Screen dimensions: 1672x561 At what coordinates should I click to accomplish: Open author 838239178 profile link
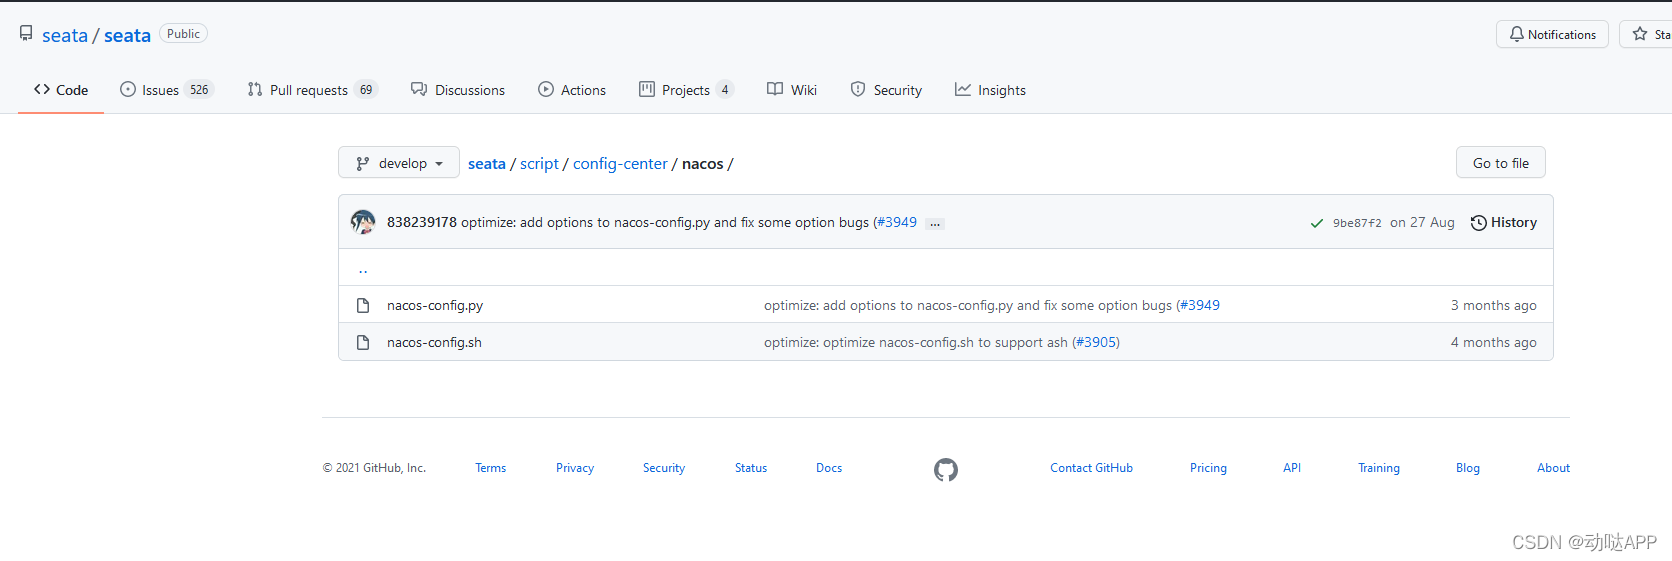click(x=422, y=222)
